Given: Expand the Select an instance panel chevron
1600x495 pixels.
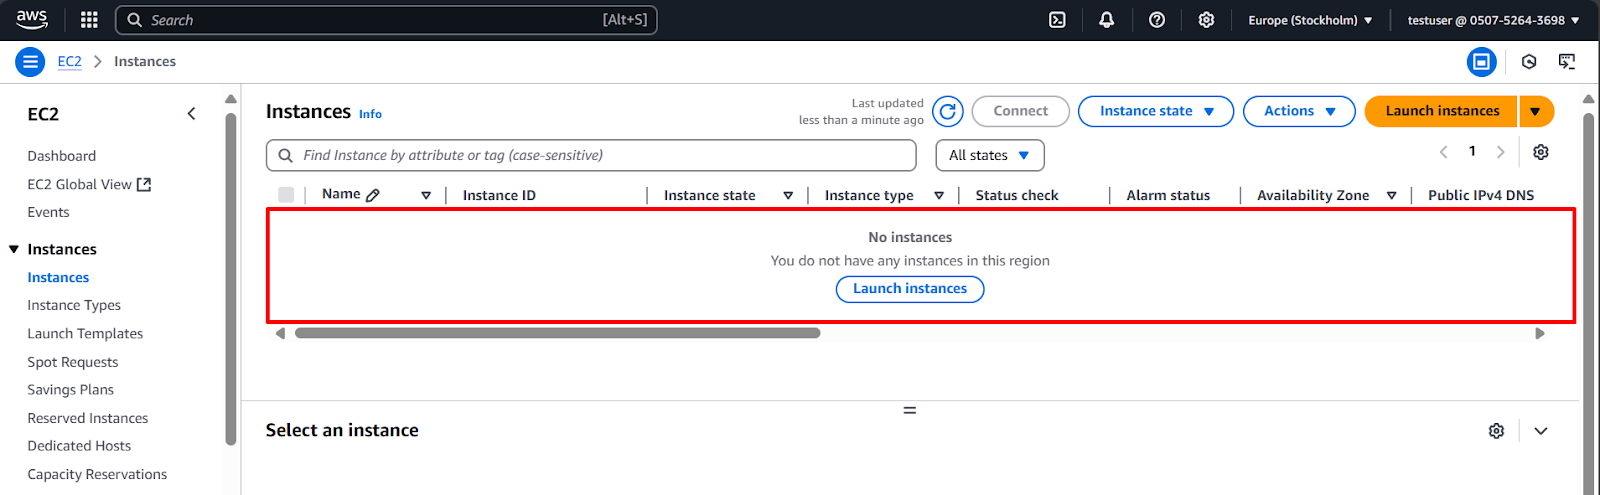Looking at the screenshot, I should tap(1541, 431).
